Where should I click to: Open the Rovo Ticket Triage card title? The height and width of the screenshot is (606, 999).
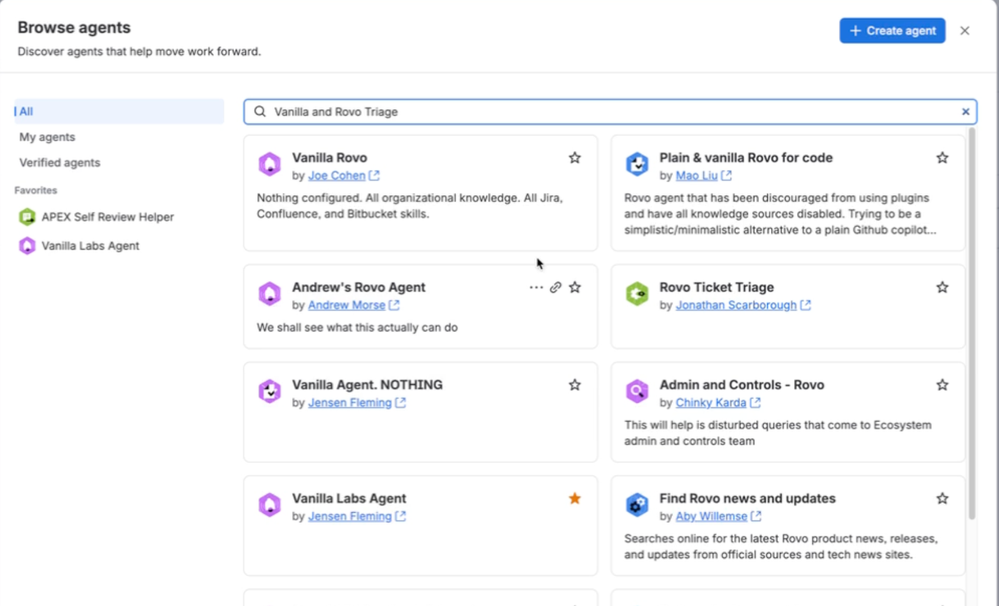coord(716,287)
